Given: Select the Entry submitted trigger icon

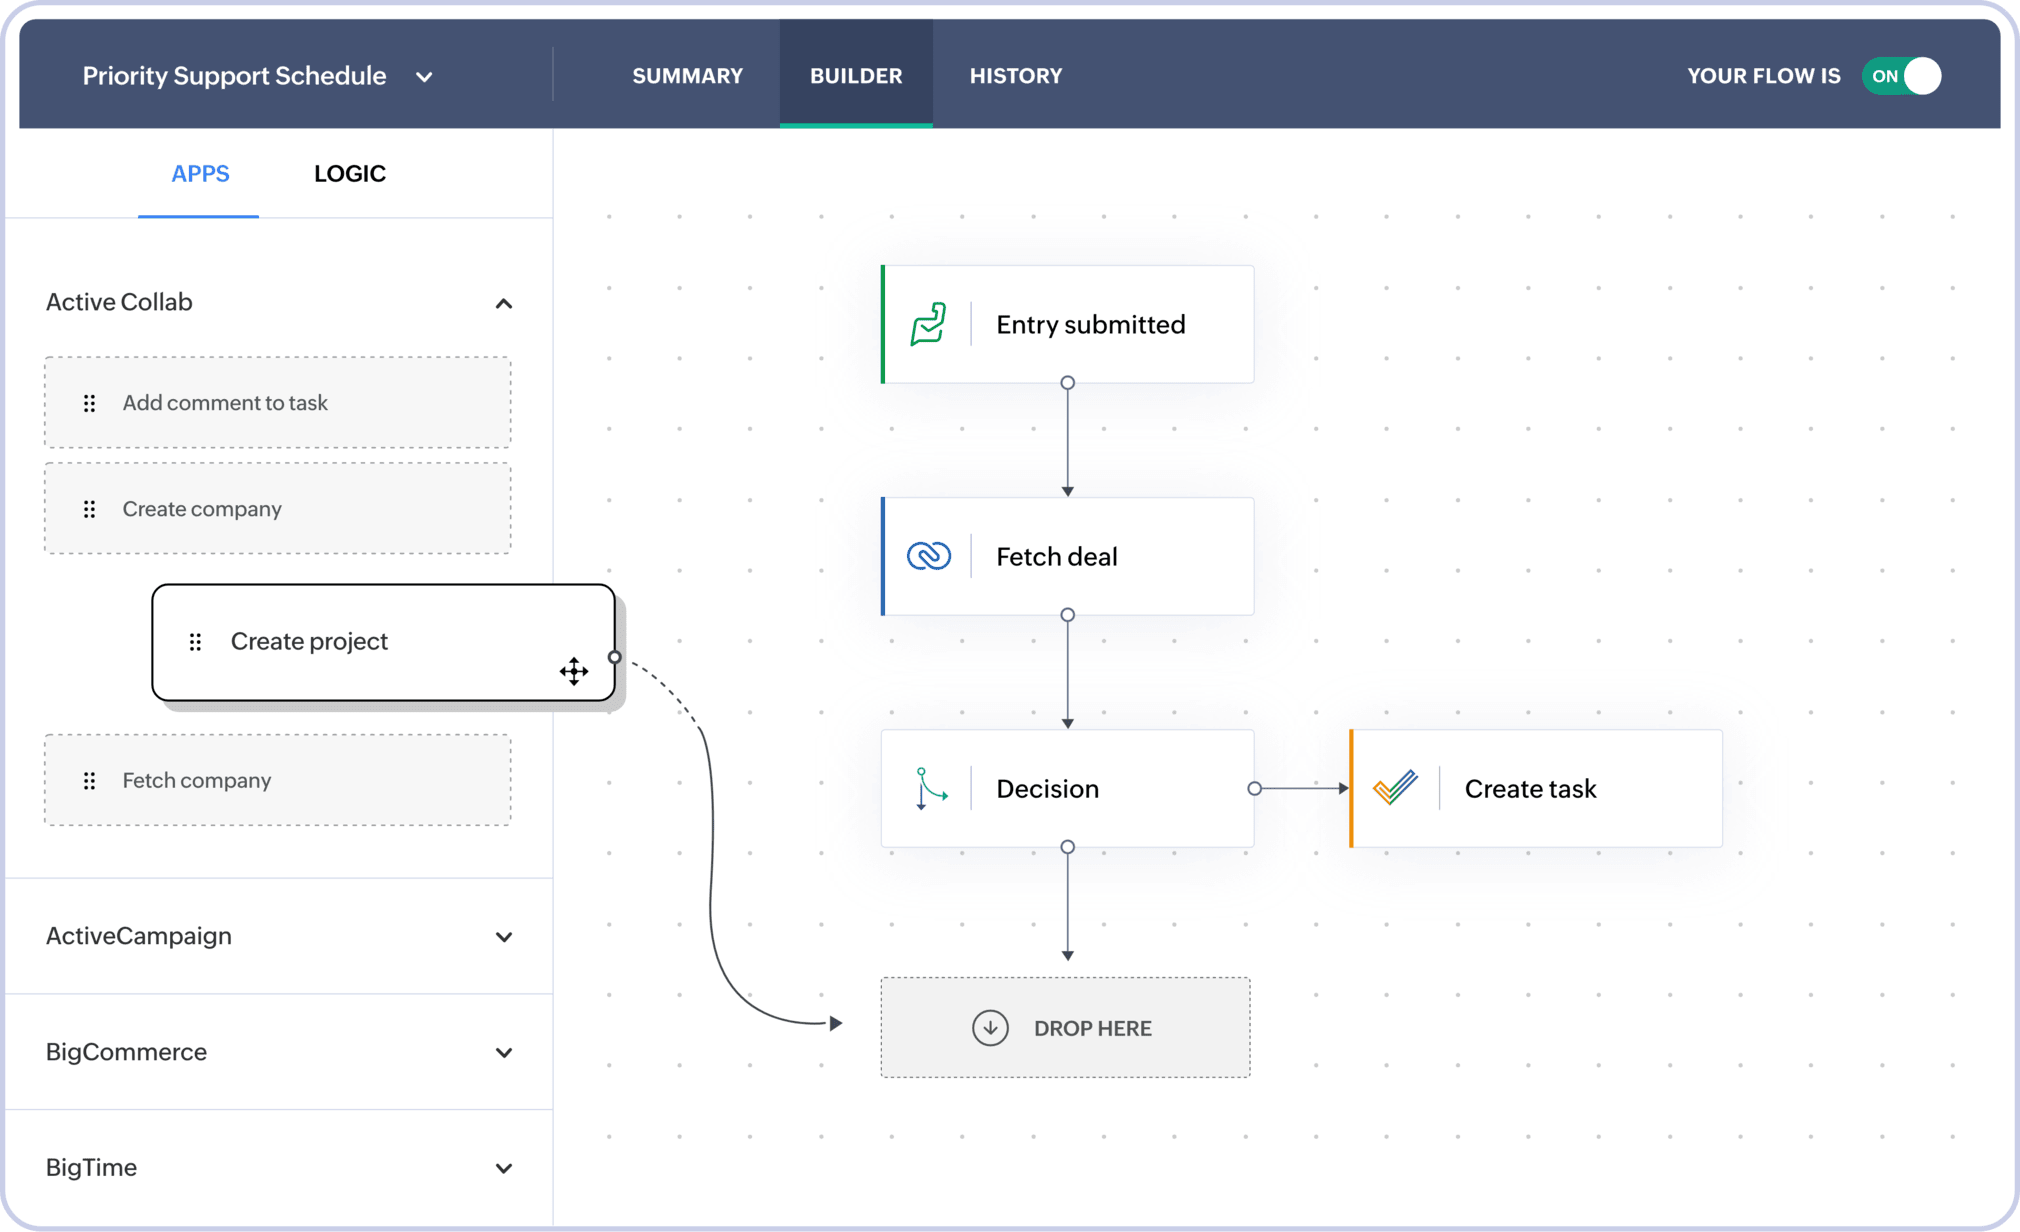Looking at the screenshot, I should point(929,324).
